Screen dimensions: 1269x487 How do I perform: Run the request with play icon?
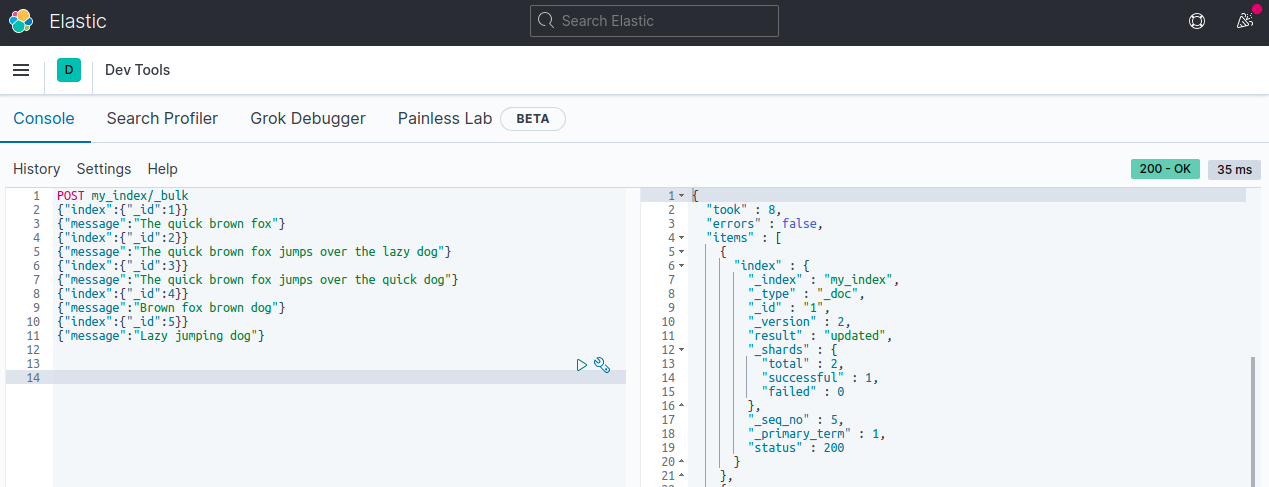click(x=582, y=365)
